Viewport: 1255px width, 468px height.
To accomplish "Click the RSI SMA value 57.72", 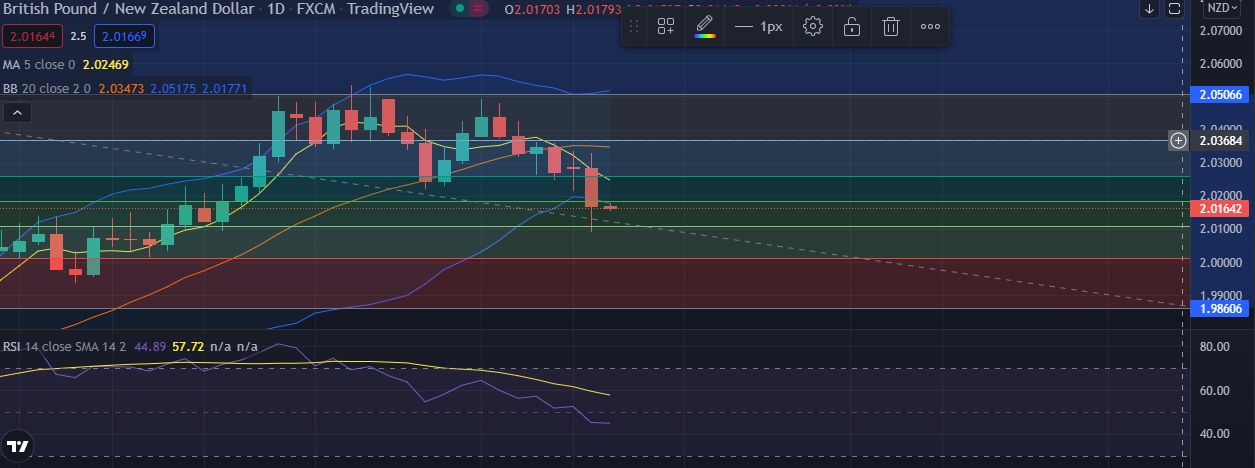I will [x=188, y=347].
